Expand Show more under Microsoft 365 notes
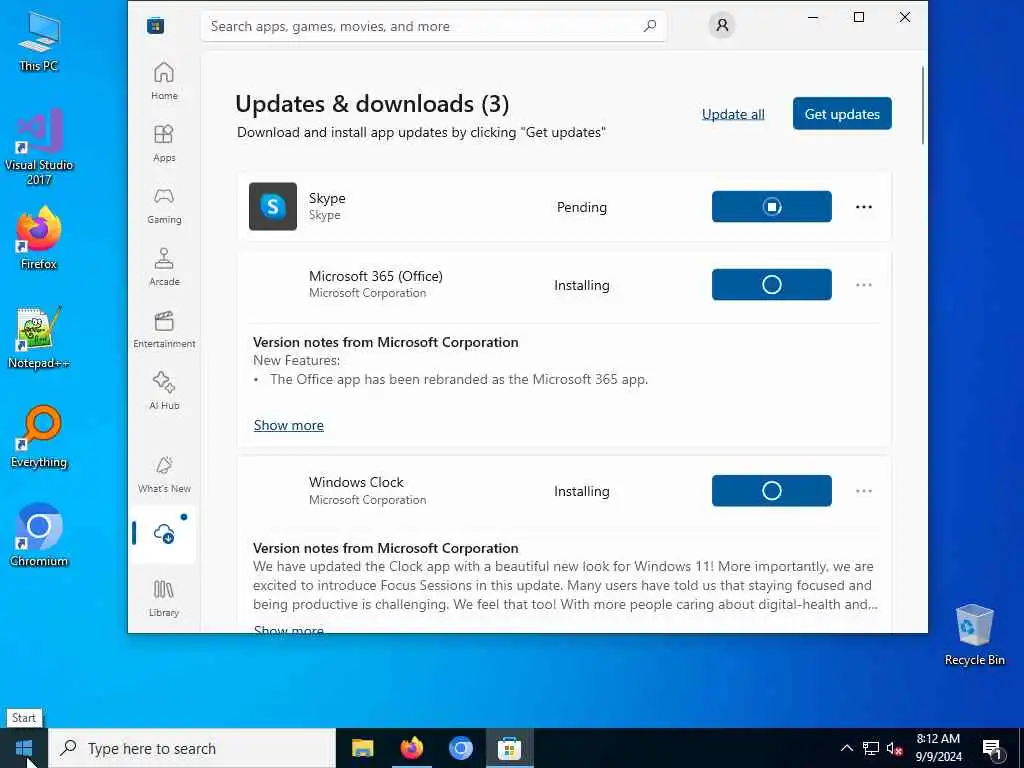 tap(289, 425)
